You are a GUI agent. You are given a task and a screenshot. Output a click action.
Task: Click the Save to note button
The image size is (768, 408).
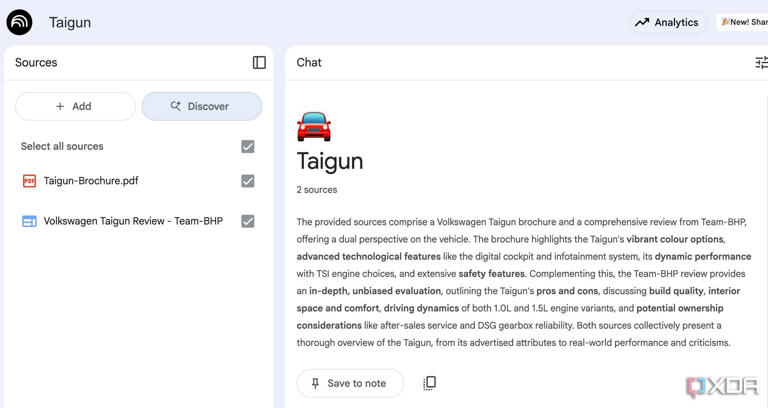click(350, 383)
